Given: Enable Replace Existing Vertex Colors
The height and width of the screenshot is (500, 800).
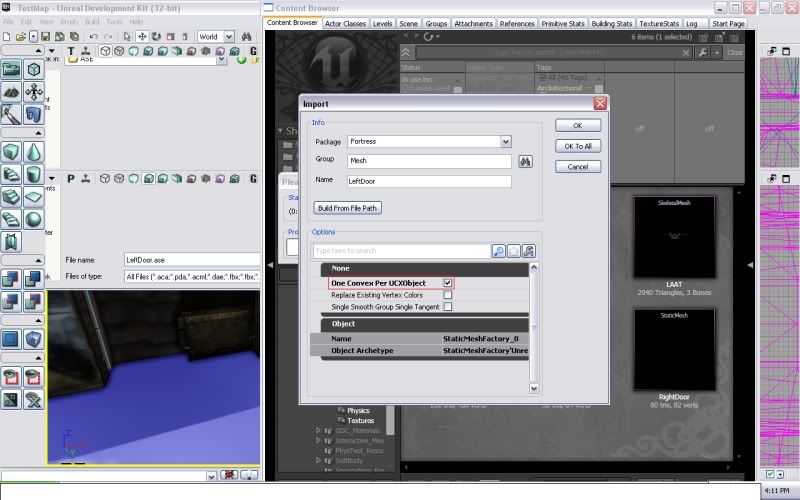Looking at the screenshot, I should point(447,295).
